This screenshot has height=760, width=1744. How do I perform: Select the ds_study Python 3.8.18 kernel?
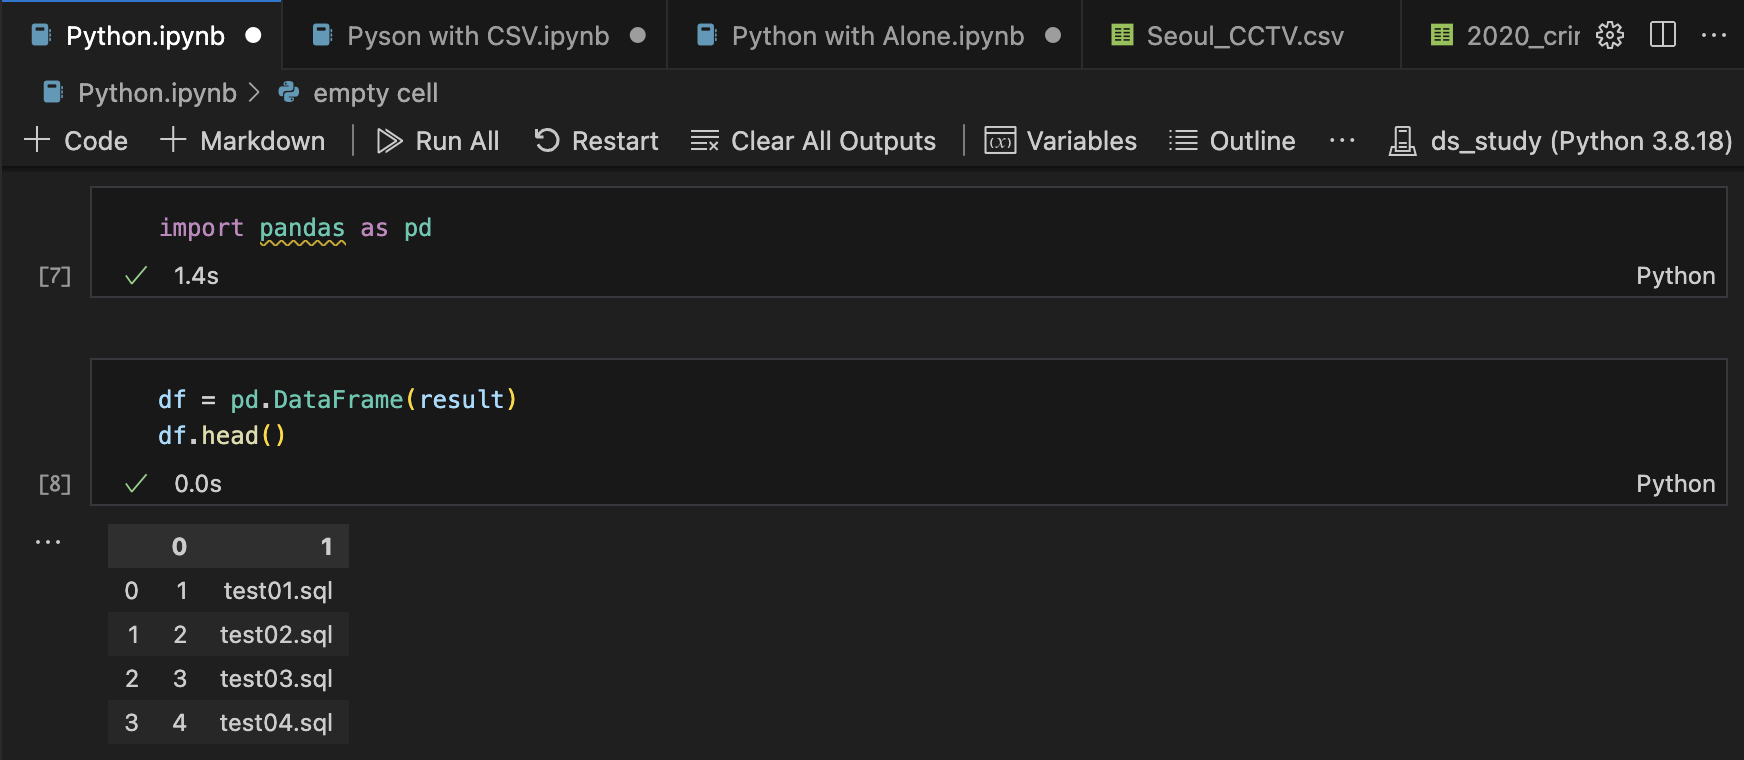pyautogui.click(x=1560, y=141)
